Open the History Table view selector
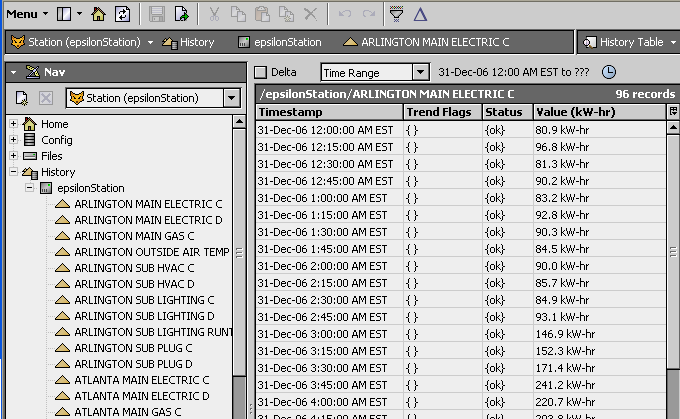The image size is (680, 419). (x=627, y=42)
